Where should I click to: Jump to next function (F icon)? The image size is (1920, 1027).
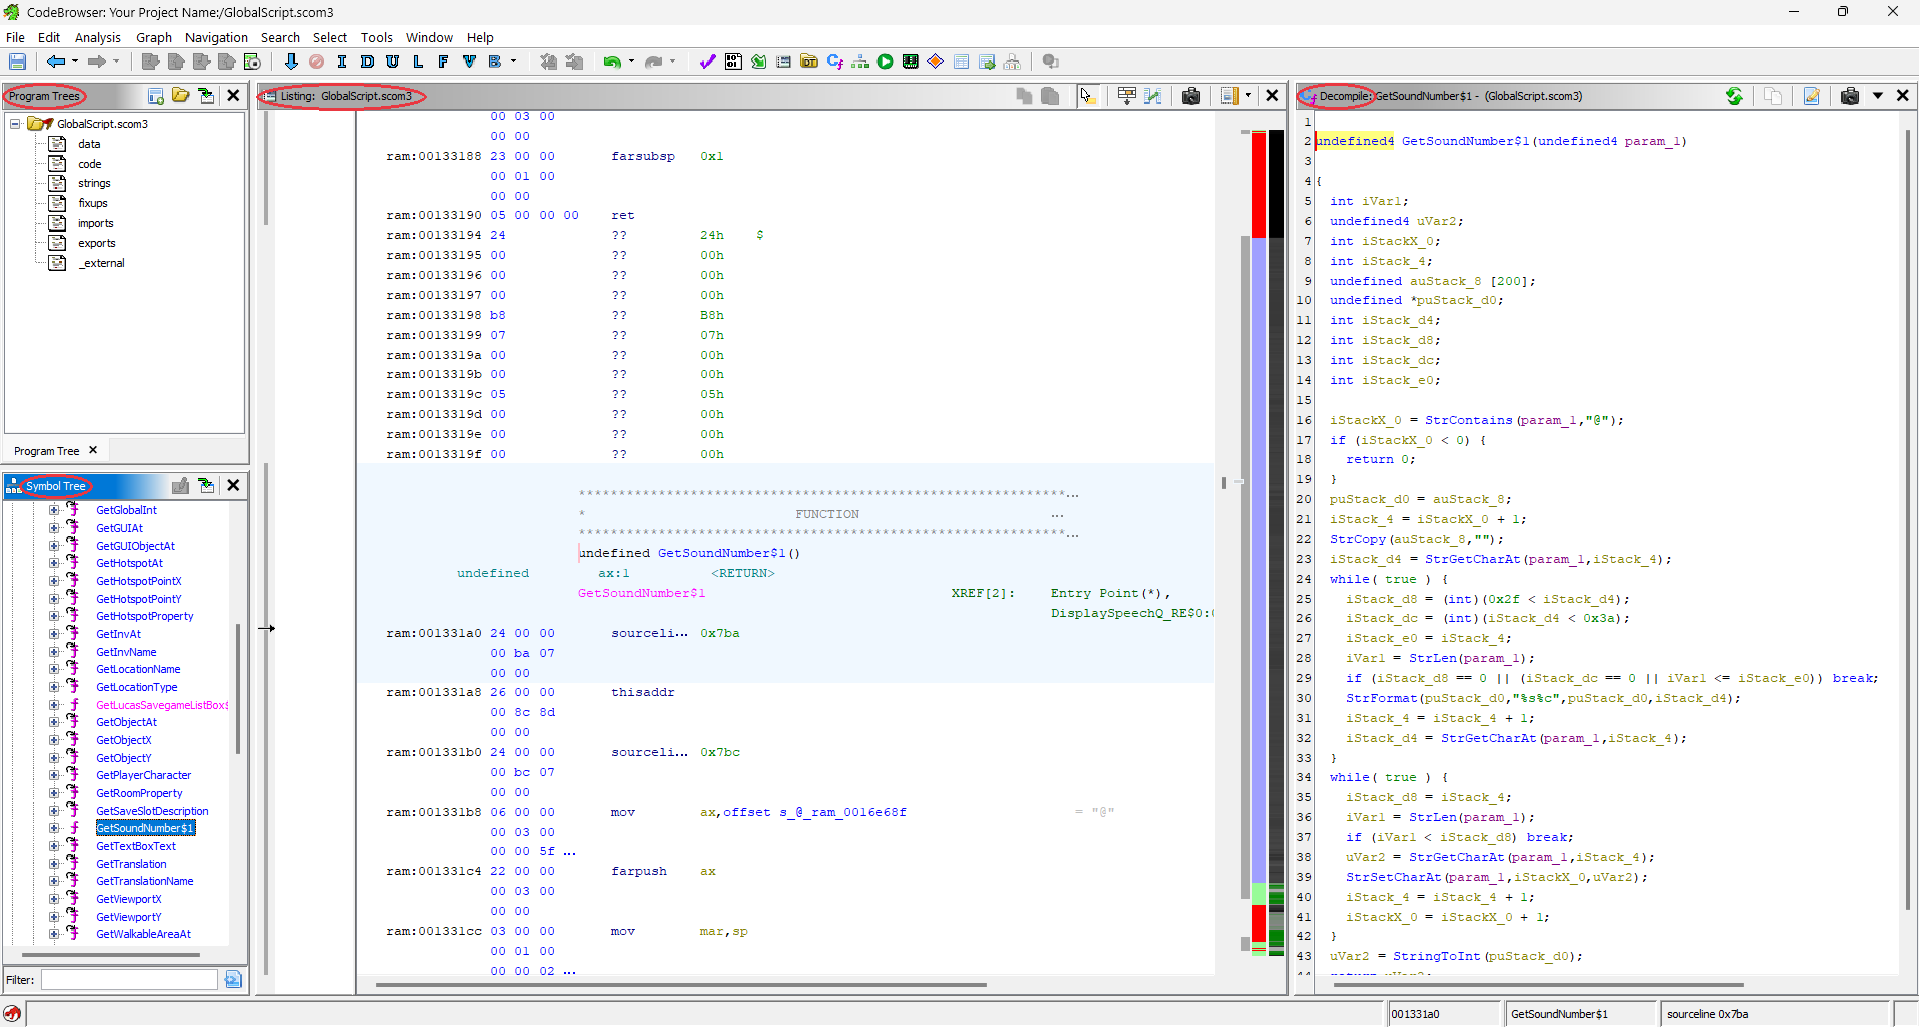[x=443, y=62]
